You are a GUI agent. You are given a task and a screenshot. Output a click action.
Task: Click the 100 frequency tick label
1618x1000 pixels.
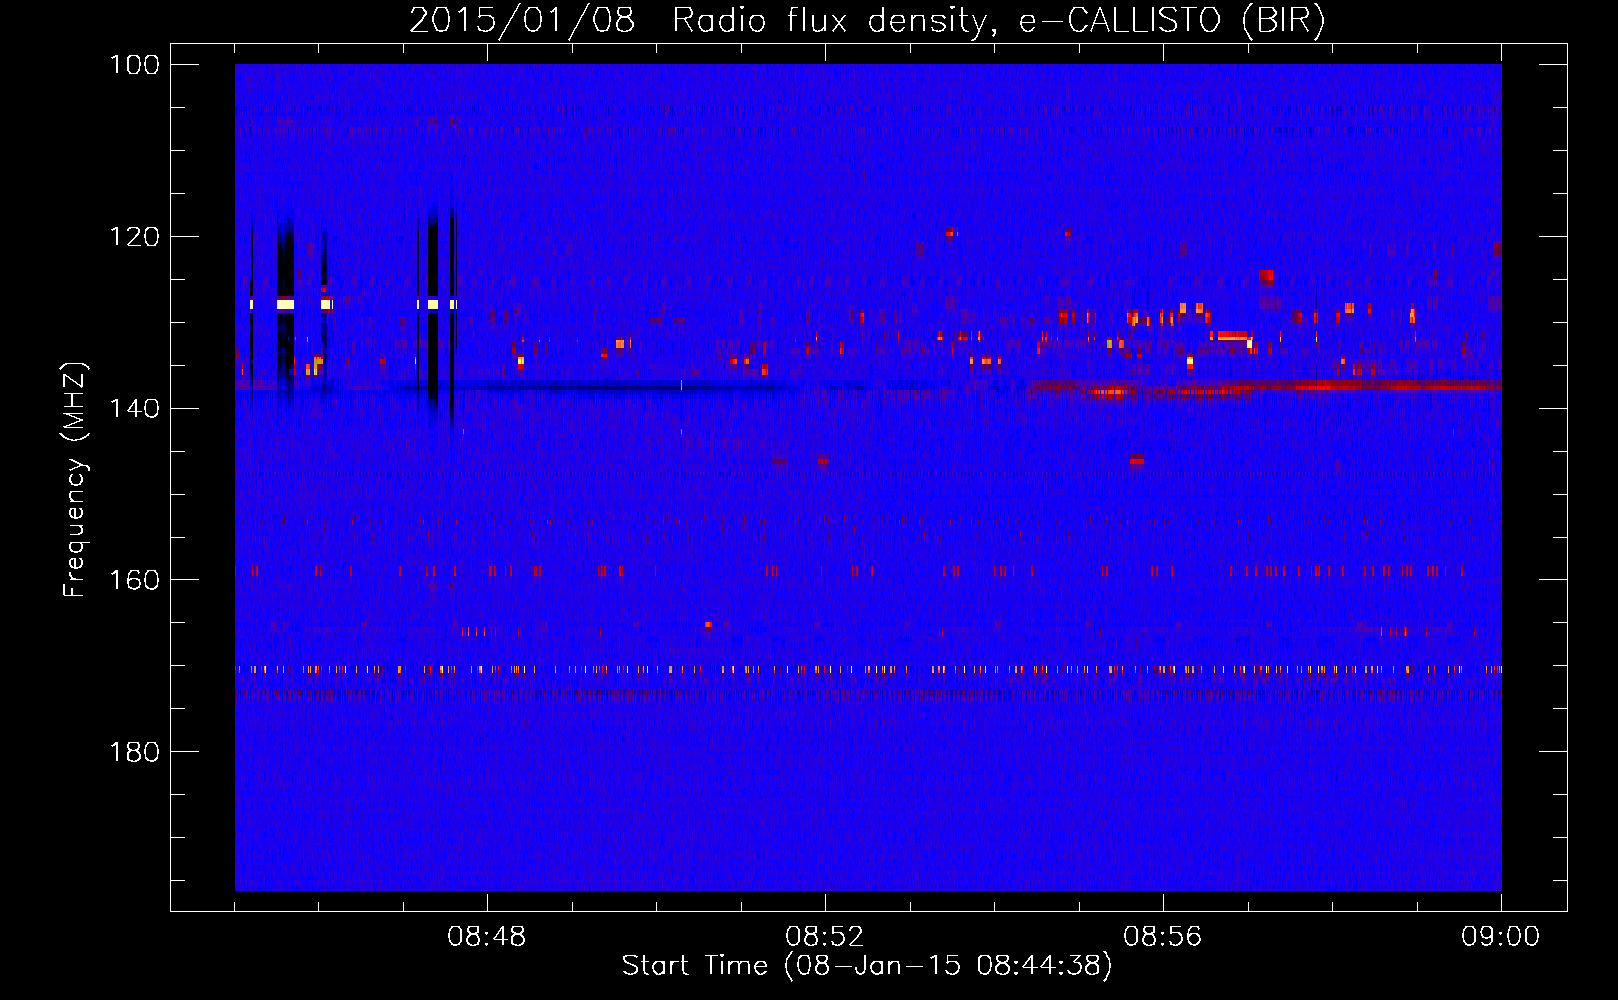click(134, 65)
